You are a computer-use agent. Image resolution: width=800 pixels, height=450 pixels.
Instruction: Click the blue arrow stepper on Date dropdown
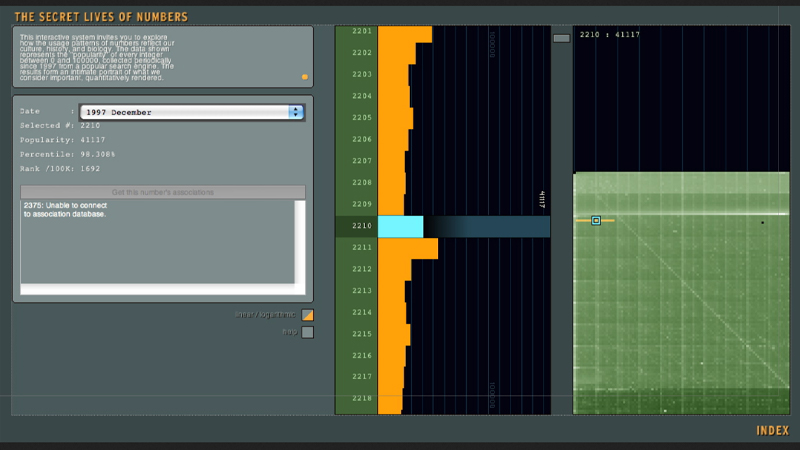coord(295,112)
